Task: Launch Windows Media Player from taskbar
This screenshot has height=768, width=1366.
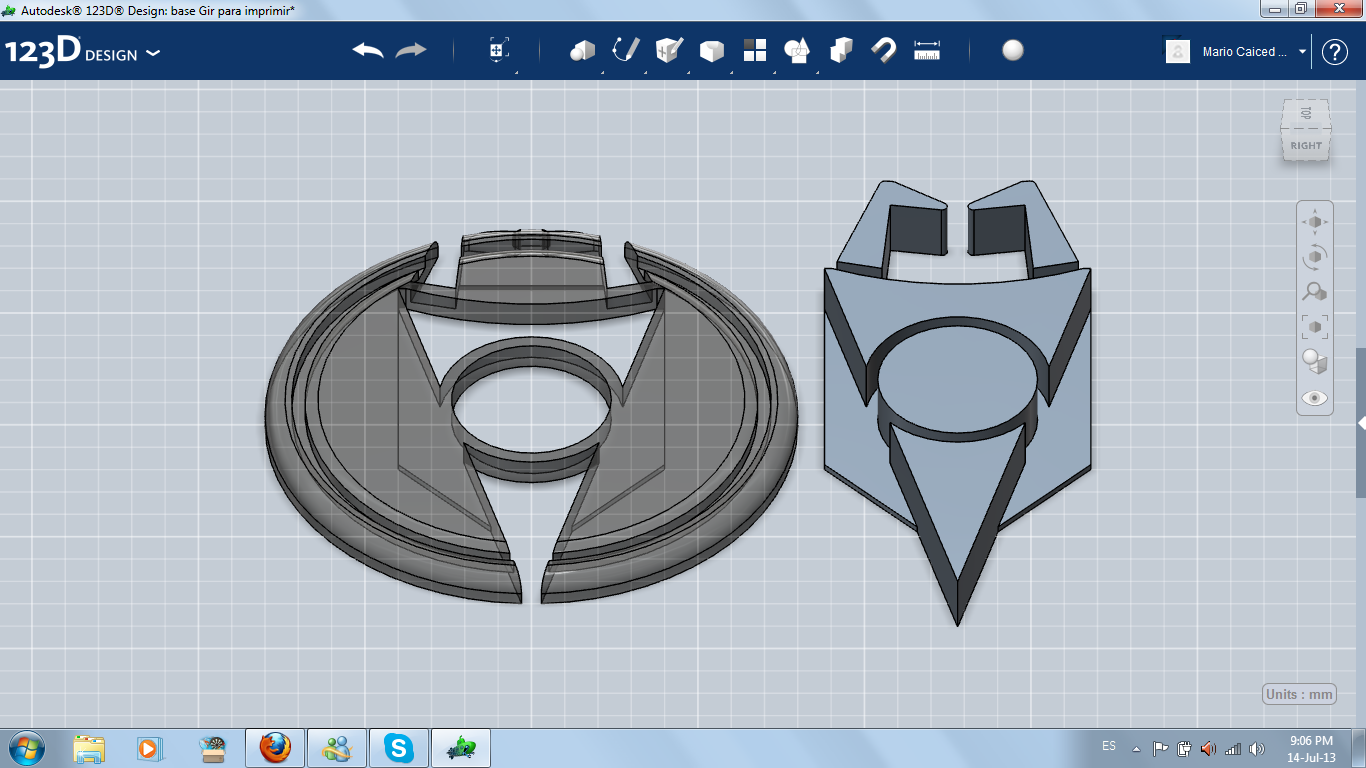Action: click(149, 748)
